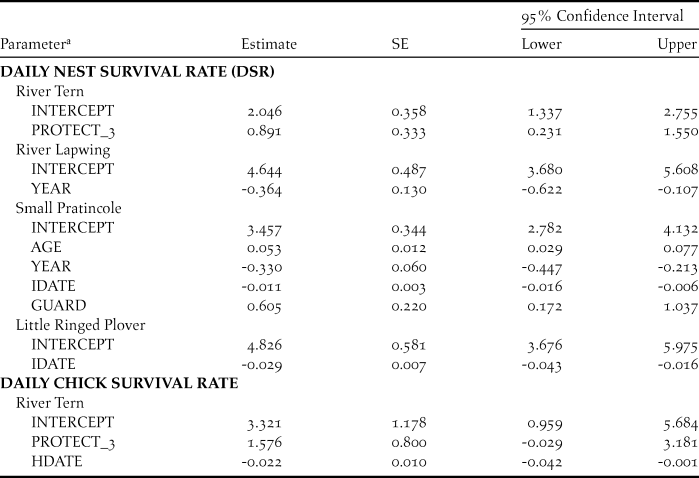Click the SE value 1.178
The image size is (699, 478).
[408, 421]
